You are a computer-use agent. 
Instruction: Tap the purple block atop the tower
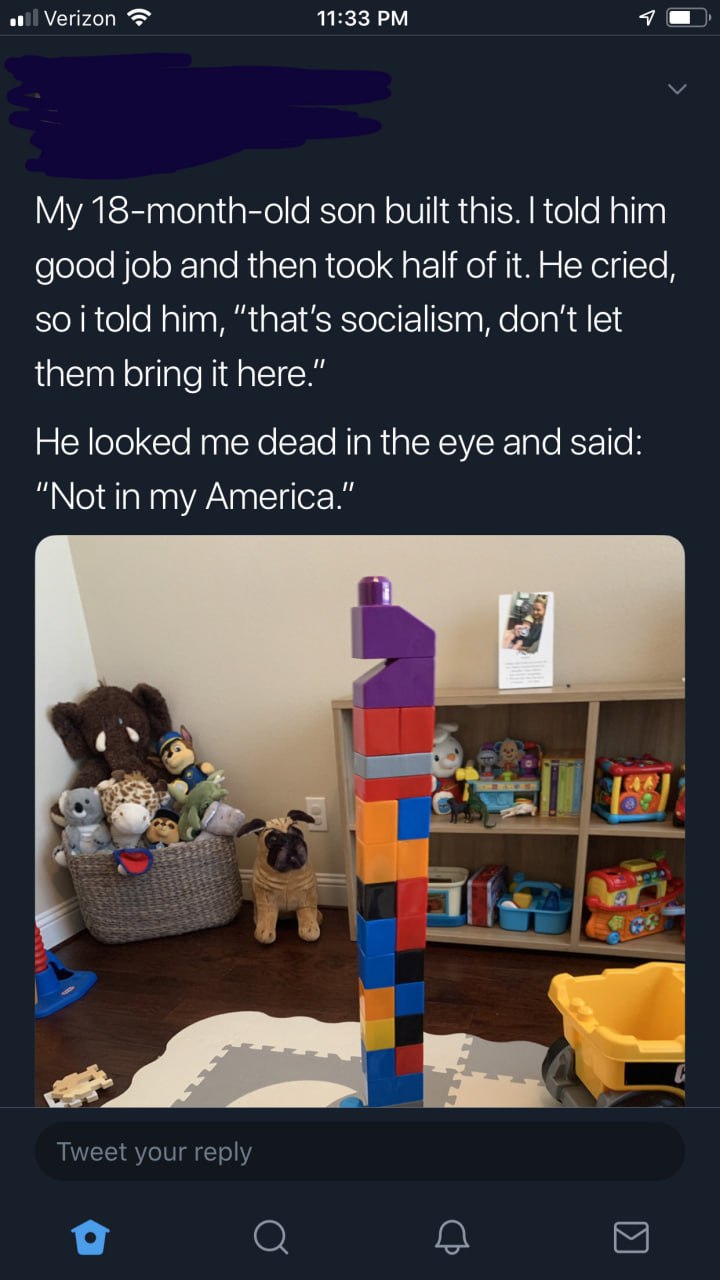pos(392,642)
